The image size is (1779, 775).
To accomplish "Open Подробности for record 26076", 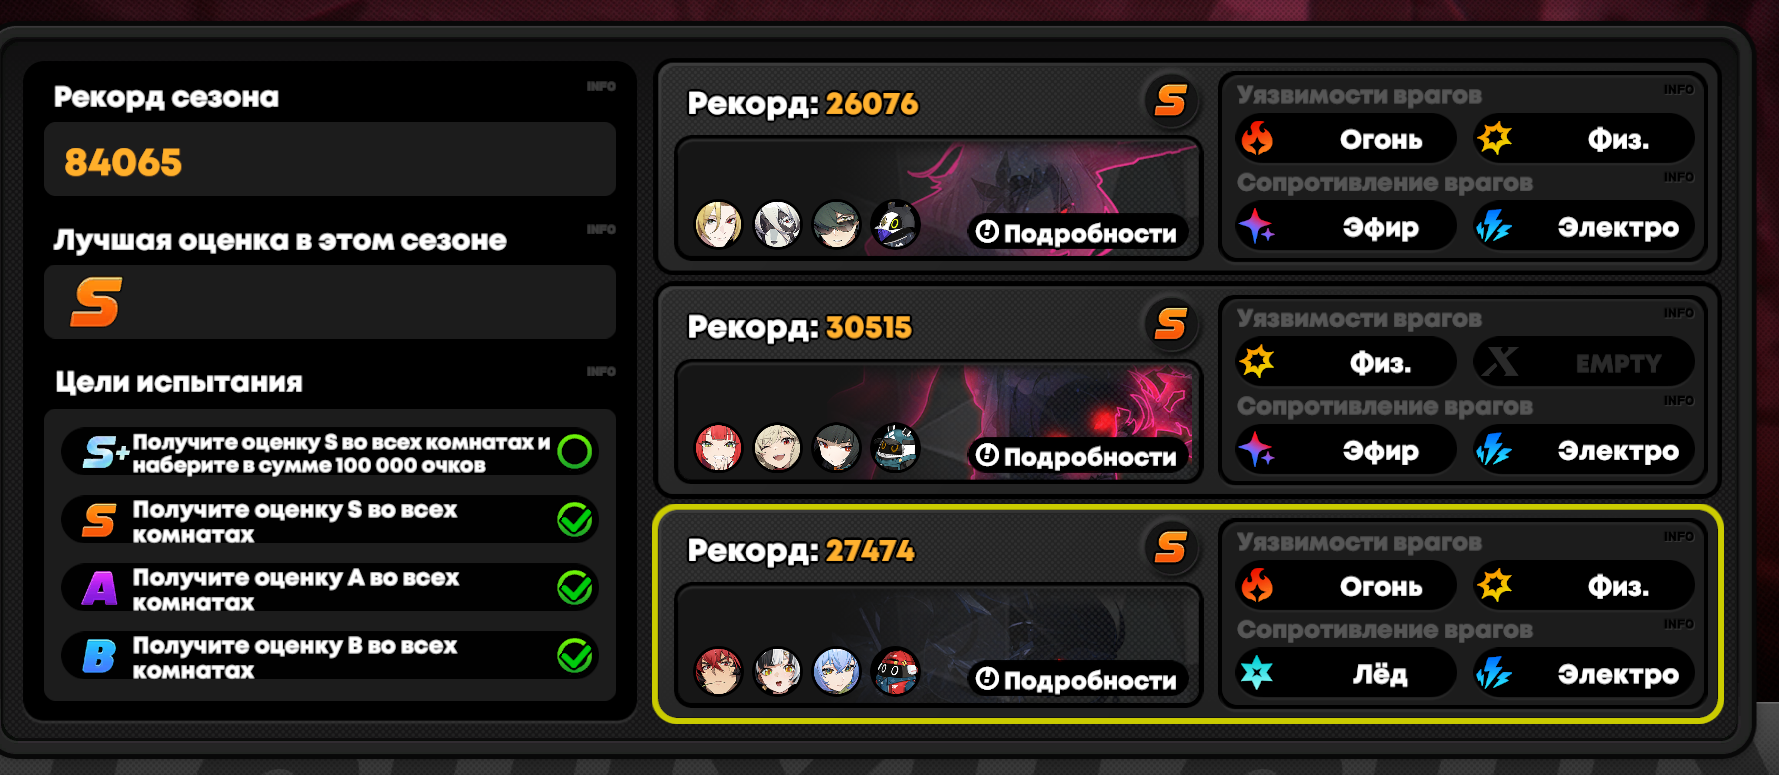I will (1076, 233).
